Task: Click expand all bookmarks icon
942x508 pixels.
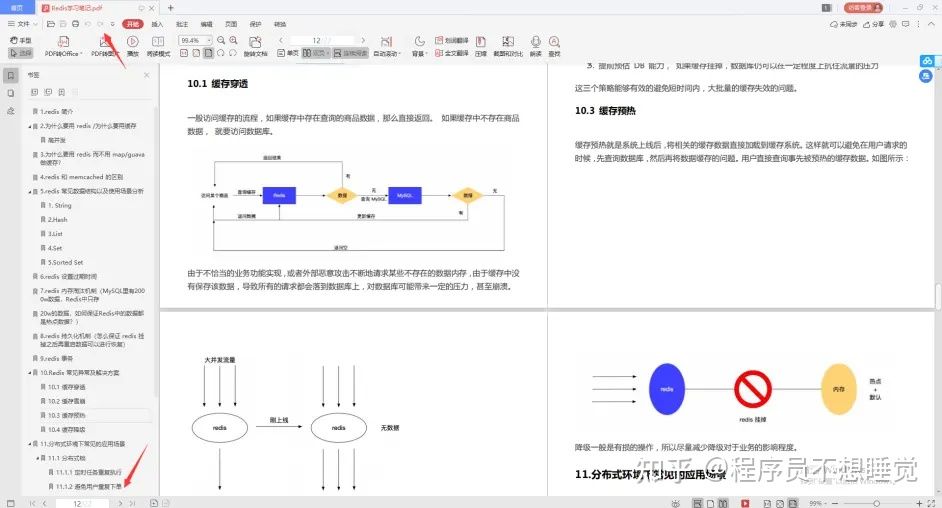Action: tap(34, 92)
